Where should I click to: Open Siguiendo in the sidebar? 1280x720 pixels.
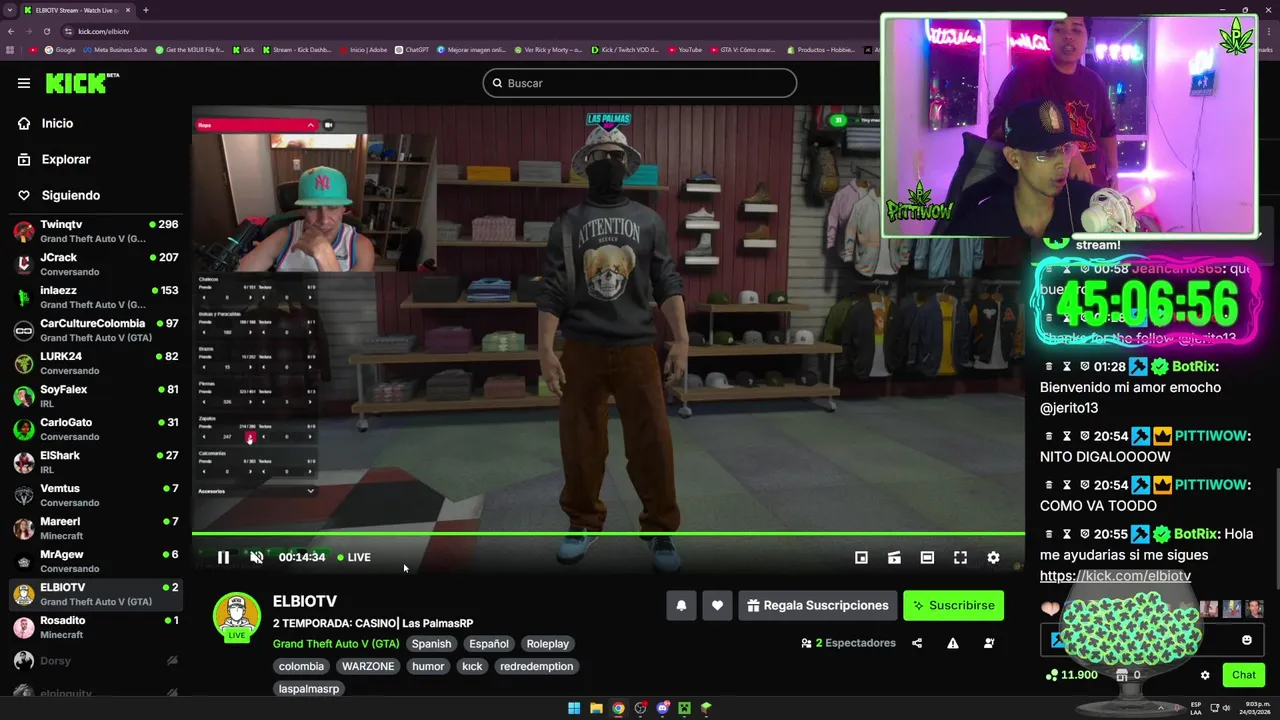(70, 195)
